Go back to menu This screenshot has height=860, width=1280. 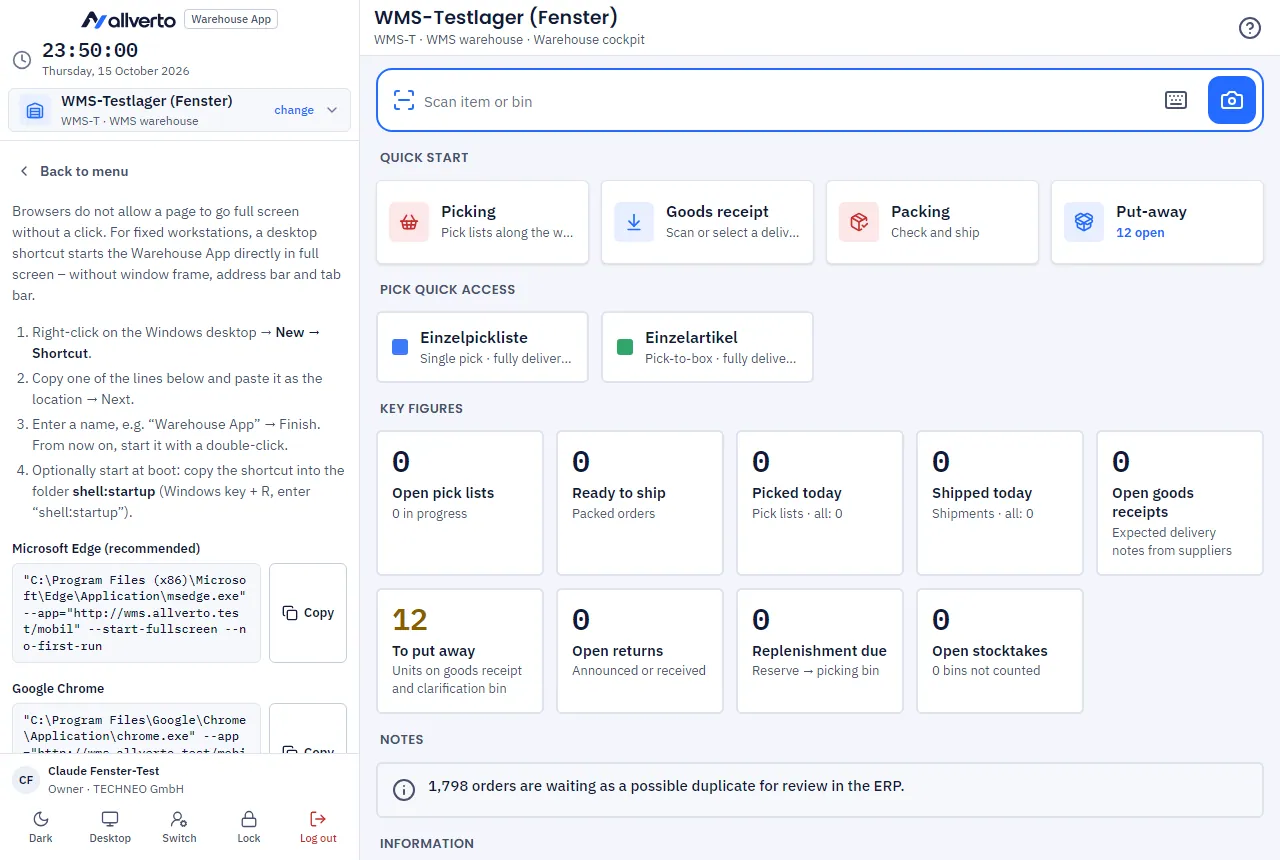coord(74,171)
